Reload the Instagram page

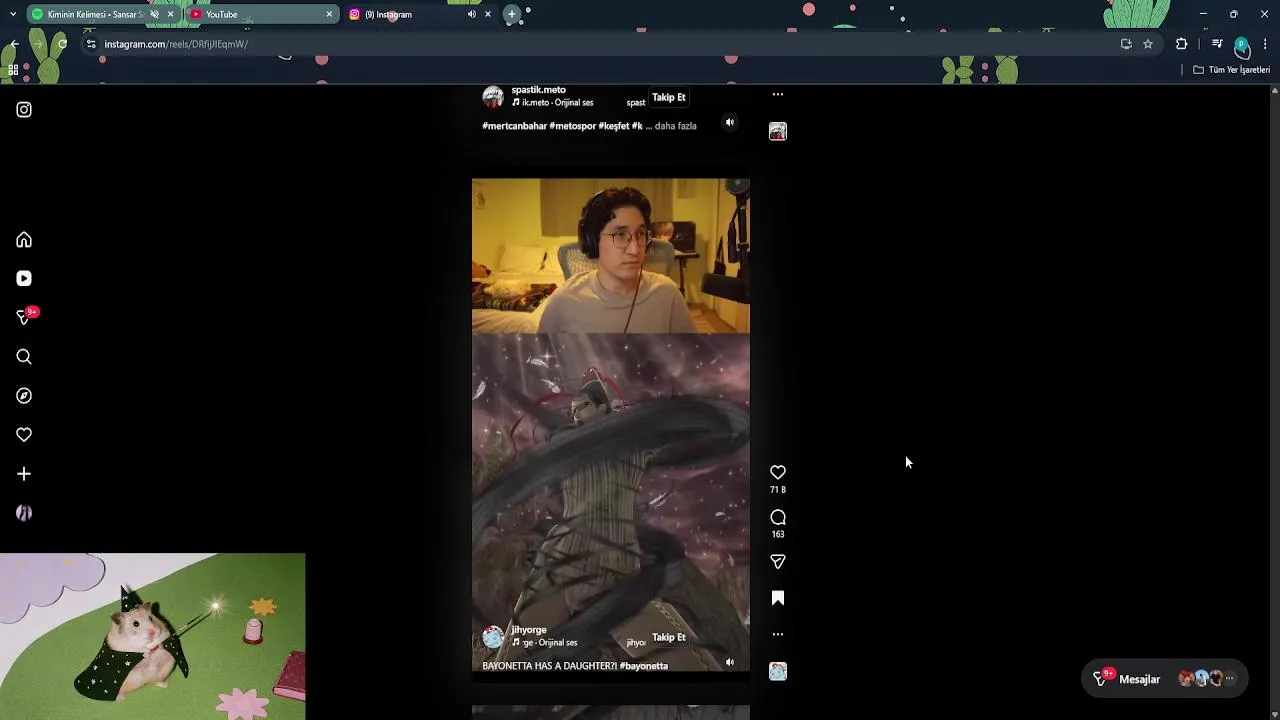coord(62,44)
